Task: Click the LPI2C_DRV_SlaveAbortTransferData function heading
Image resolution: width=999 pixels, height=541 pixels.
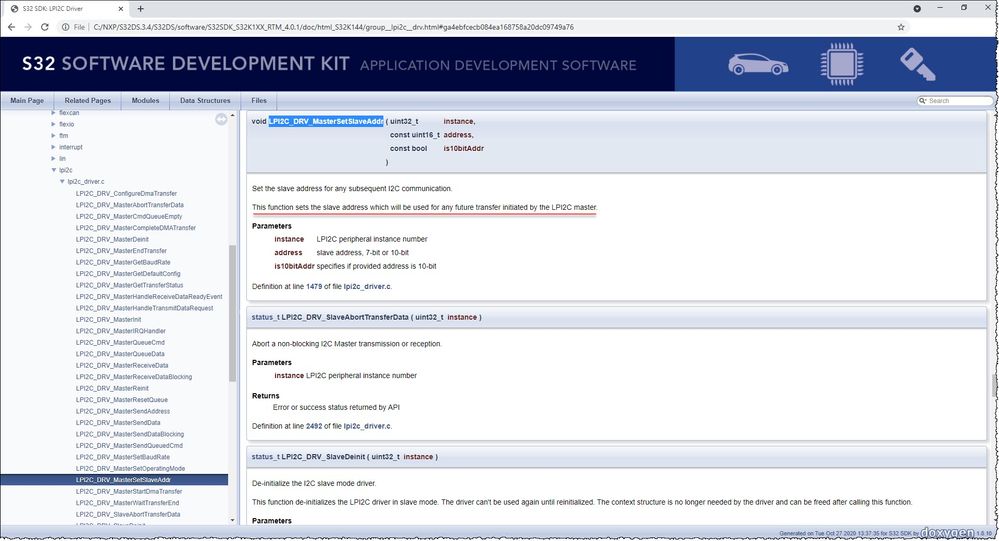Action: point(345,317)
